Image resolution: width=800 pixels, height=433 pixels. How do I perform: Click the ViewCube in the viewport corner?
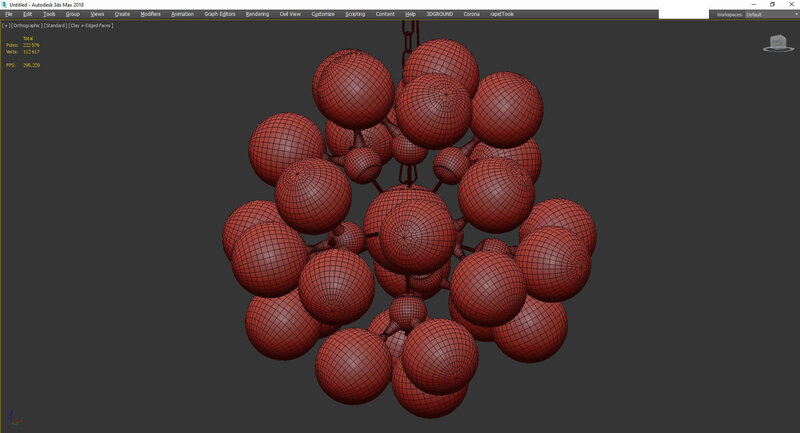[776, 42]
